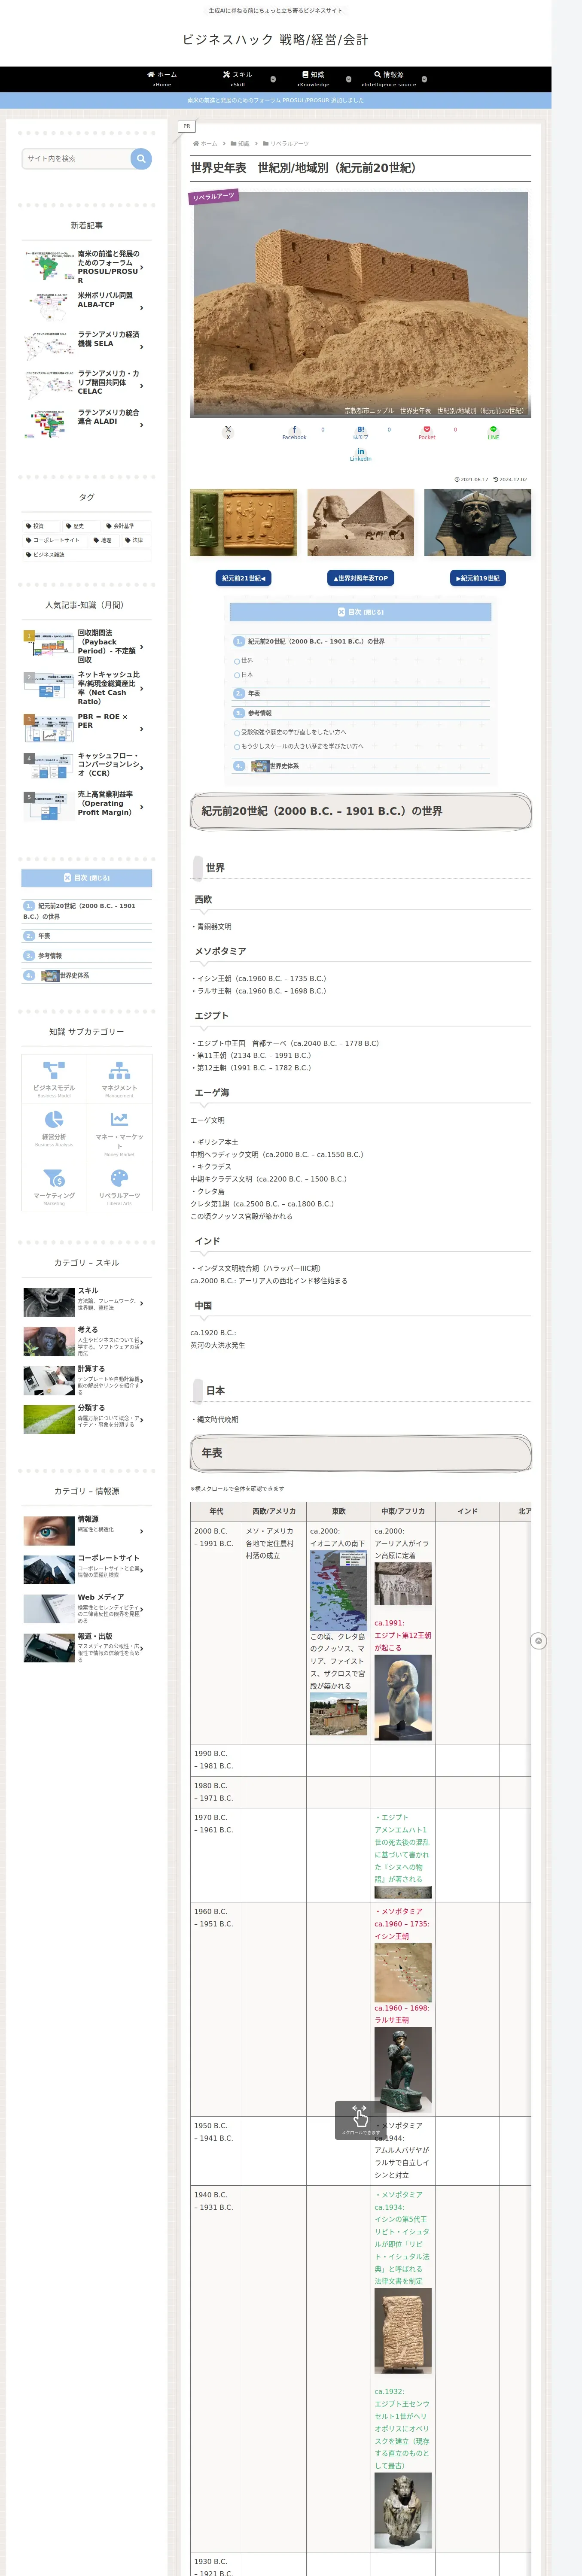This screenshot has width=582, height=2576.
Task: Open 回収期間法 Payback Period article arrow
Action: tap(142, 647)
